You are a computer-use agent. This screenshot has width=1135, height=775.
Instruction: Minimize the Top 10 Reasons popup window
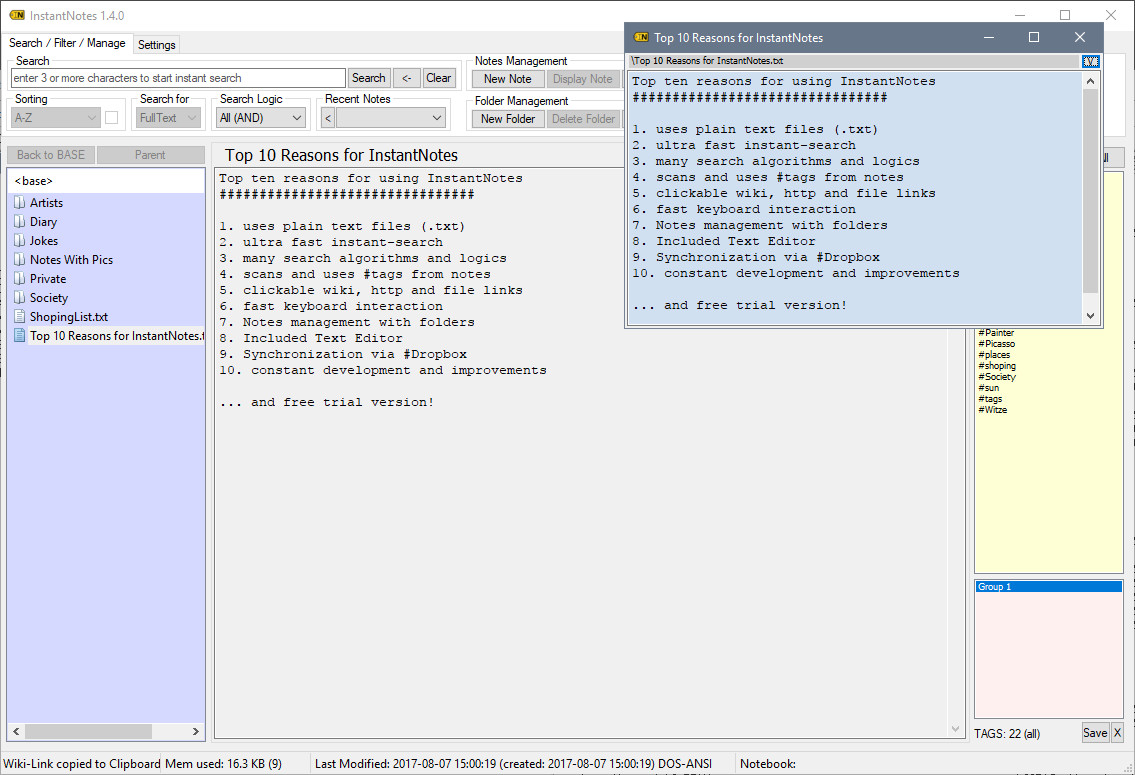[989, 38]
